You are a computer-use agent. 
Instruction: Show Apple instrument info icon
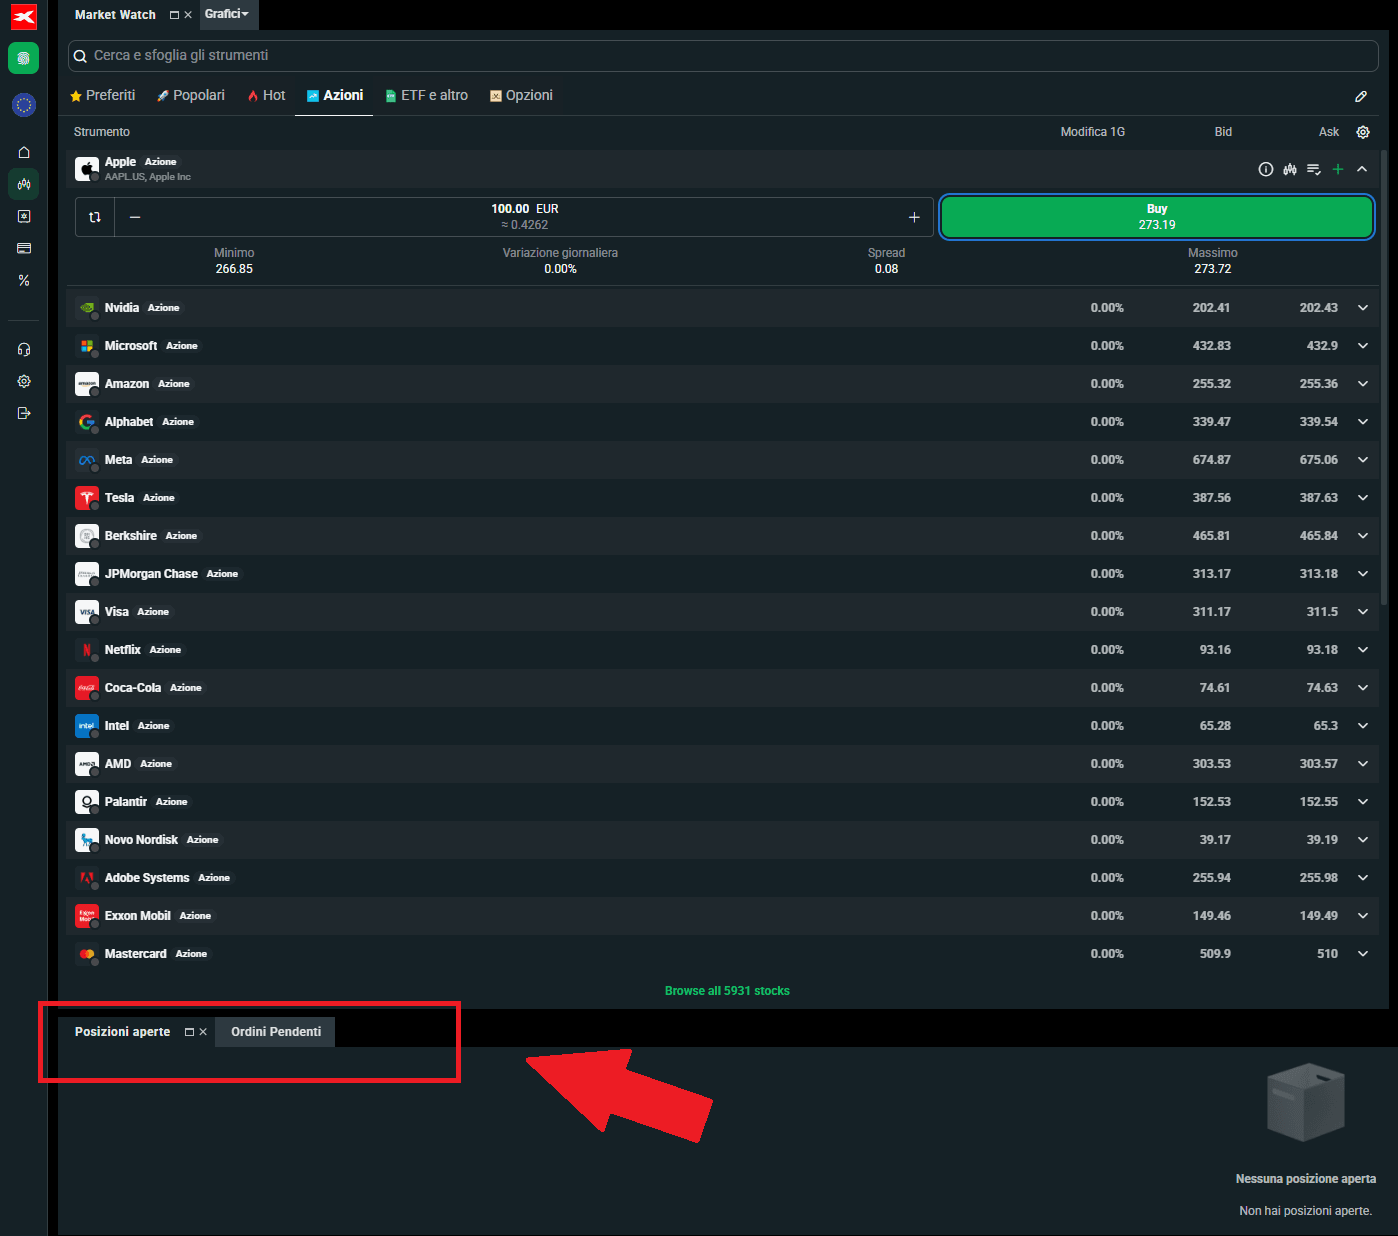[1266, 169]
